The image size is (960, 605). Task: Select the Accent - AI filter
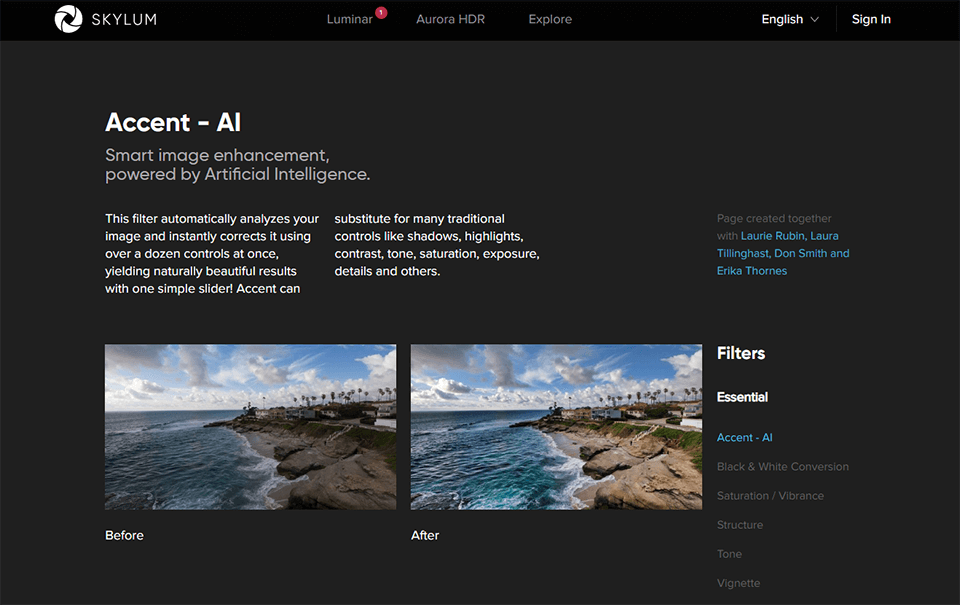744,437
